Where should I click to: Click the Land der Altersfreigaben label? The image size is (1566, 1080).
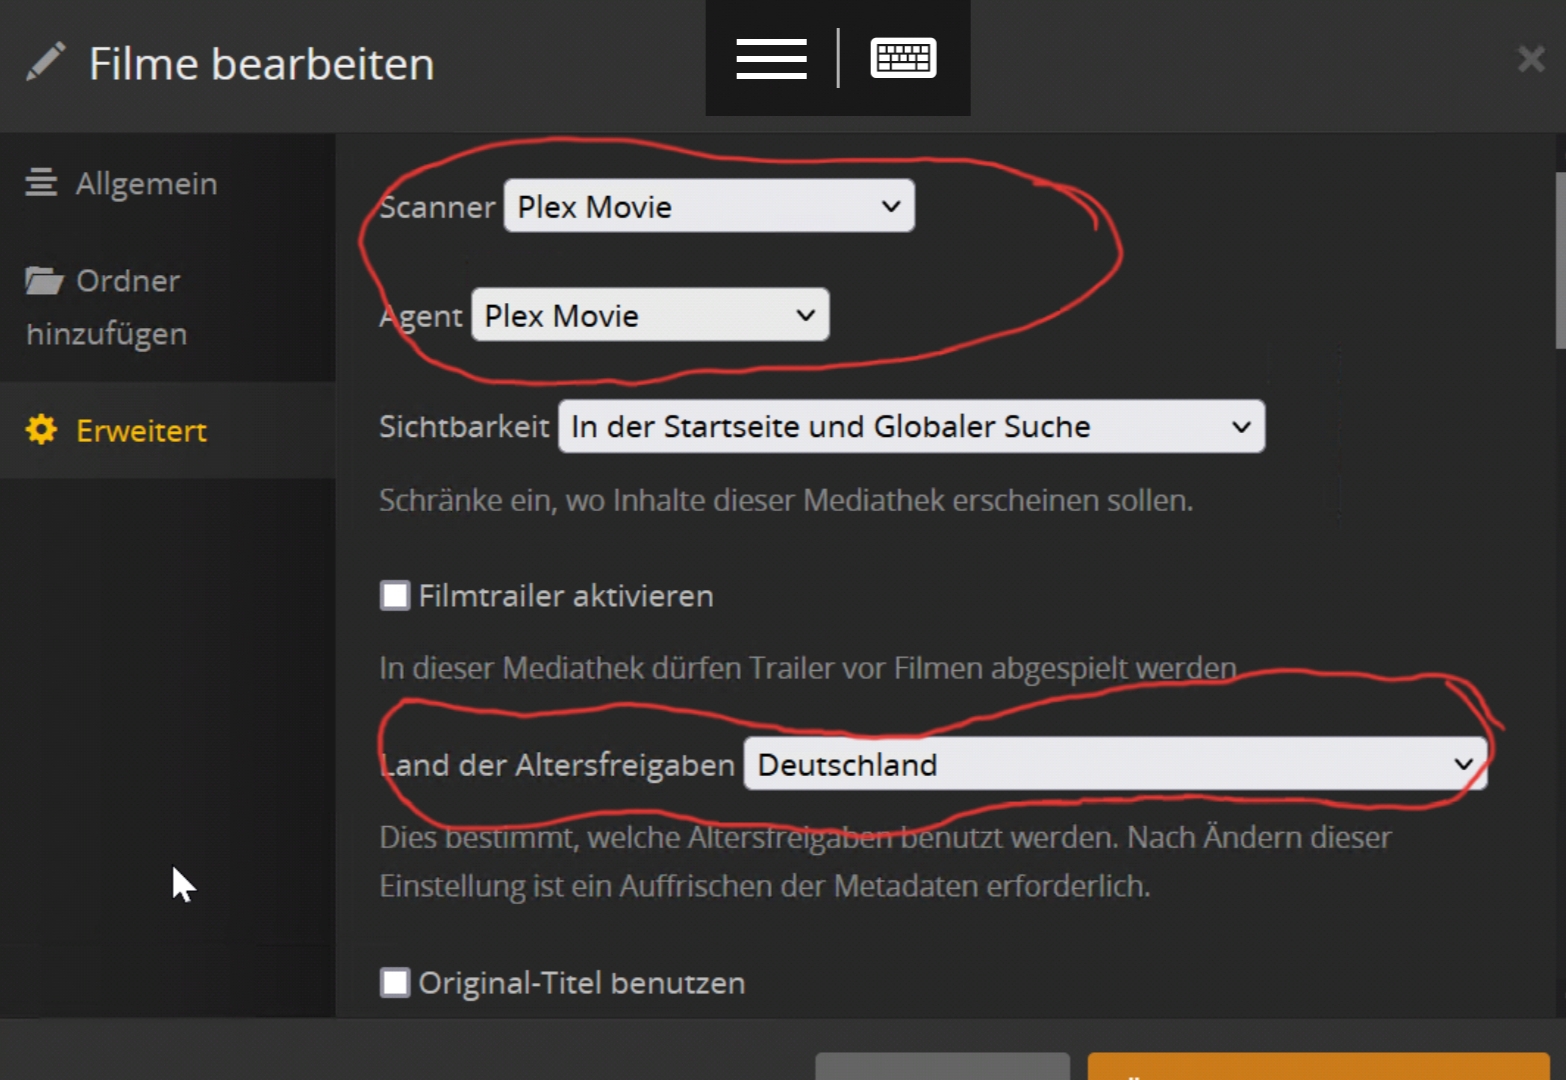pos(557,765)
